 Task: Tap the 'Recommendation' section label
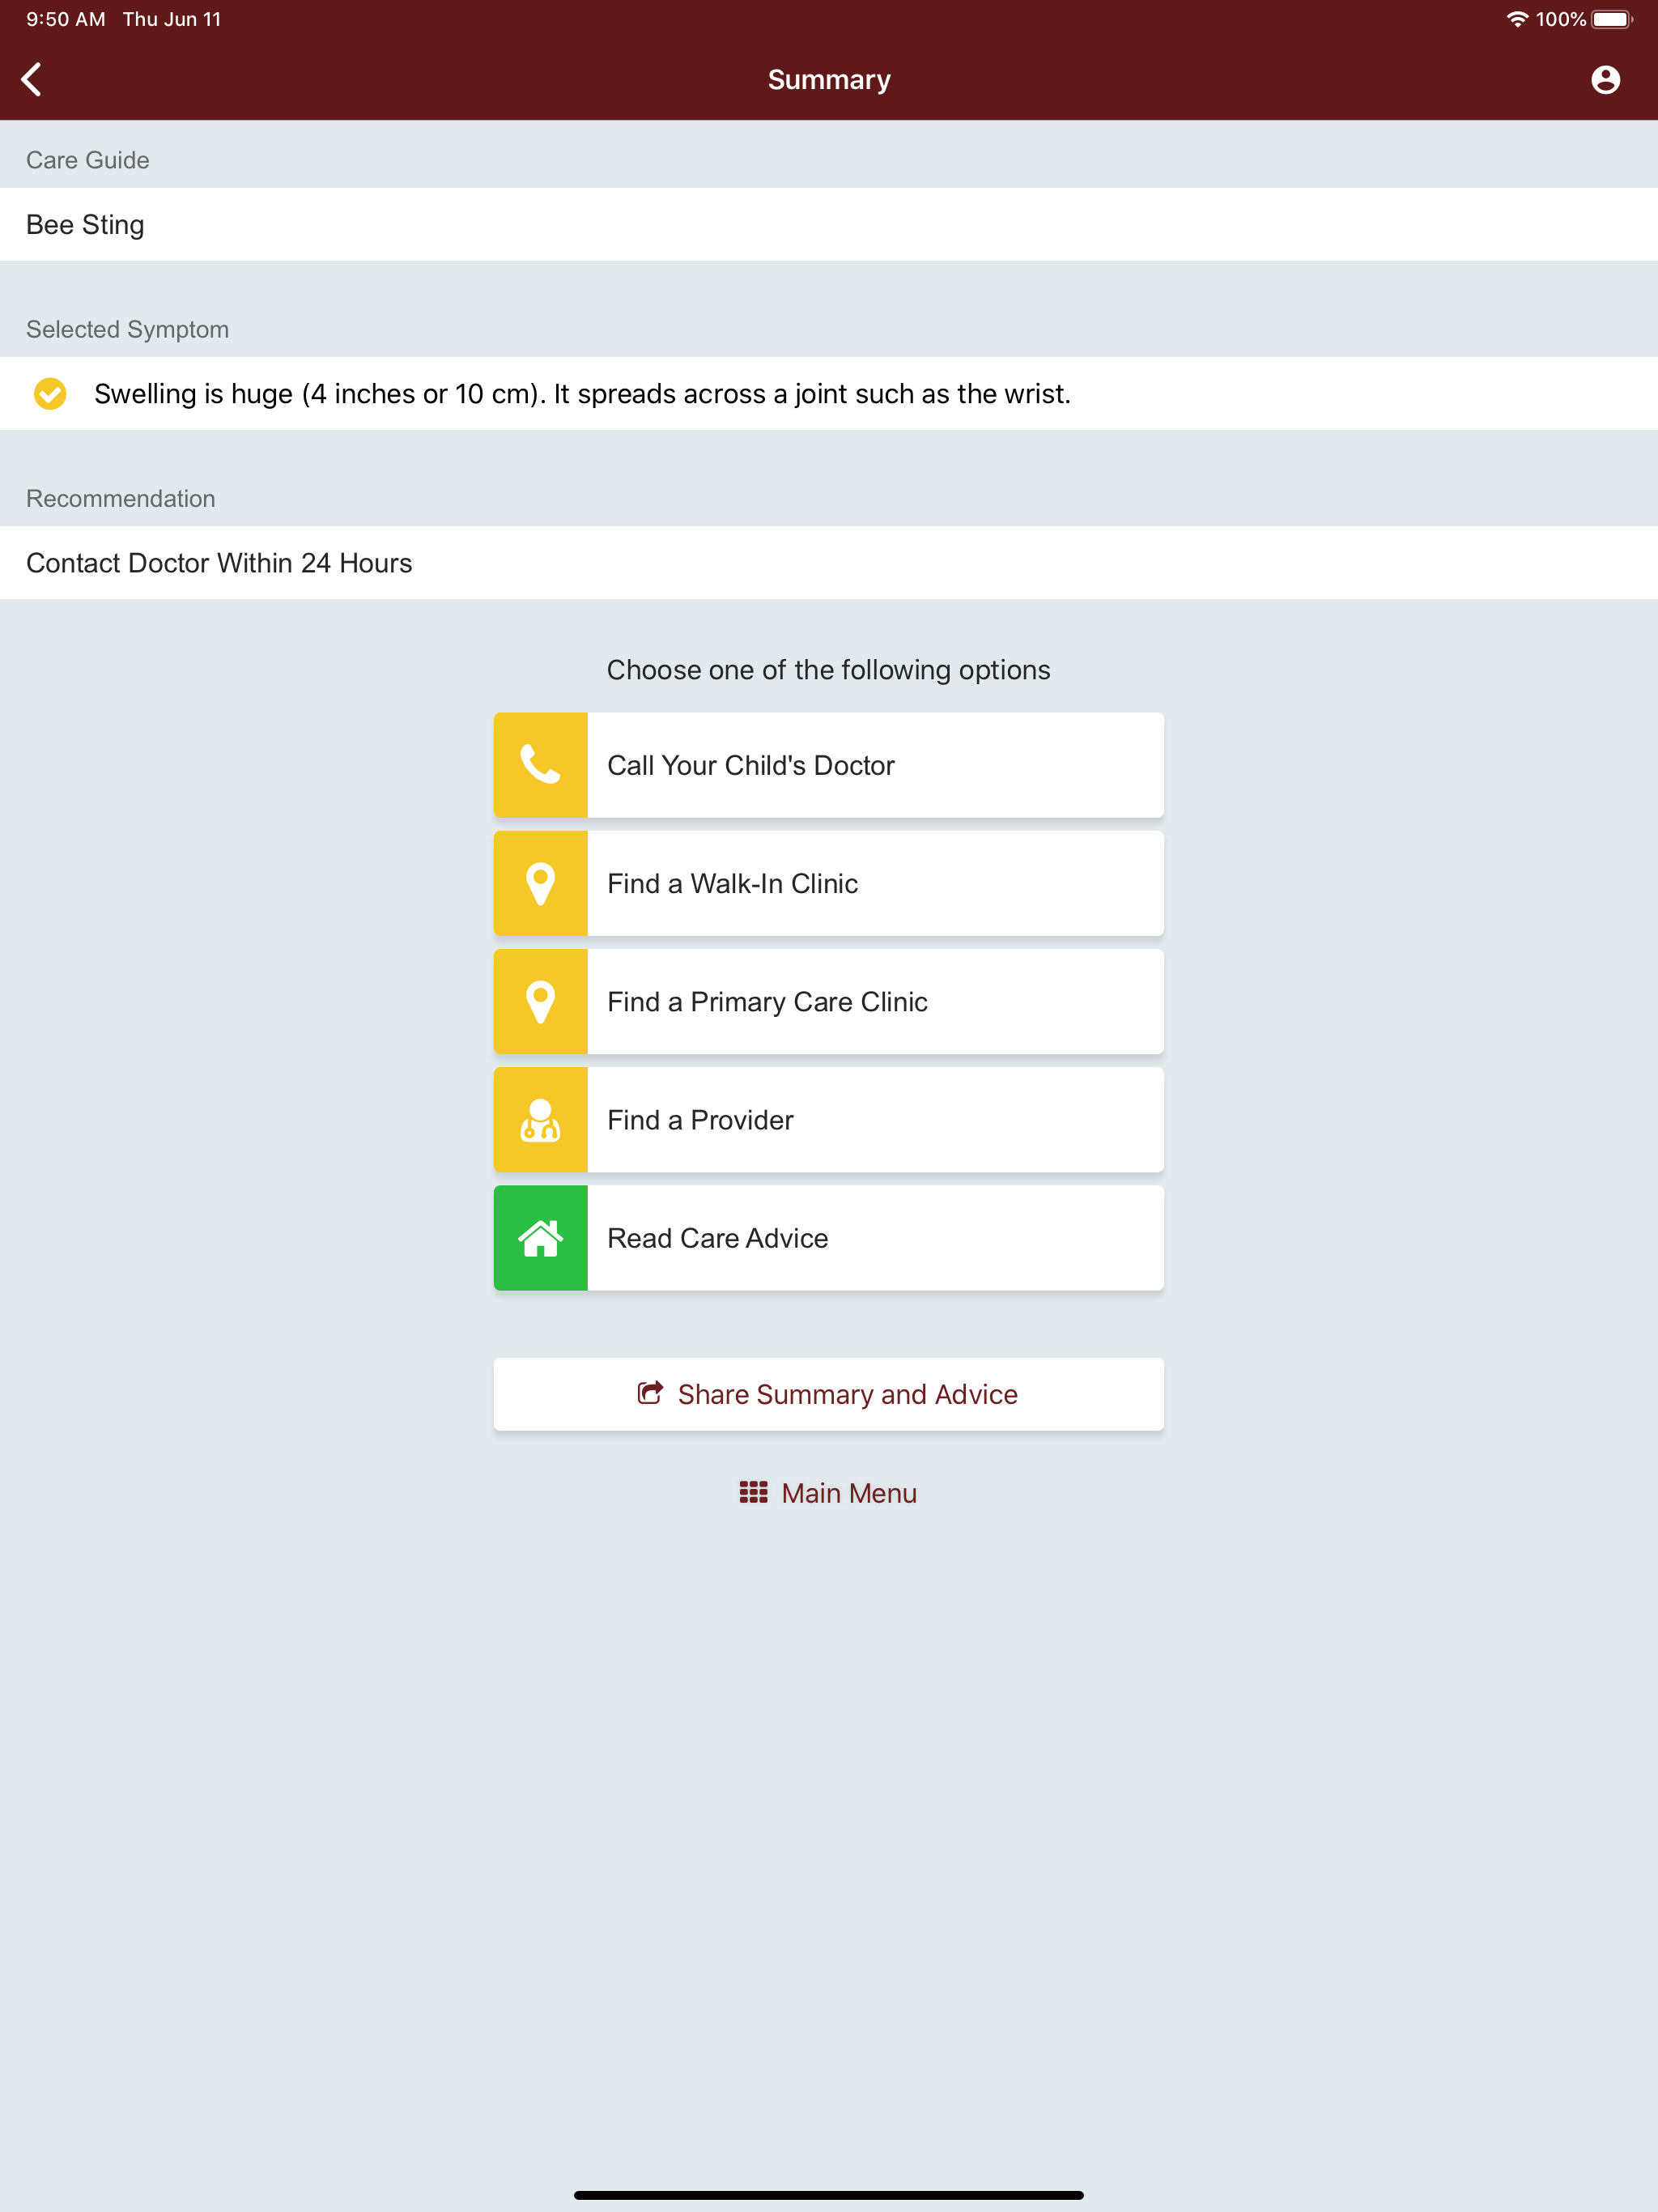[120, 498]
